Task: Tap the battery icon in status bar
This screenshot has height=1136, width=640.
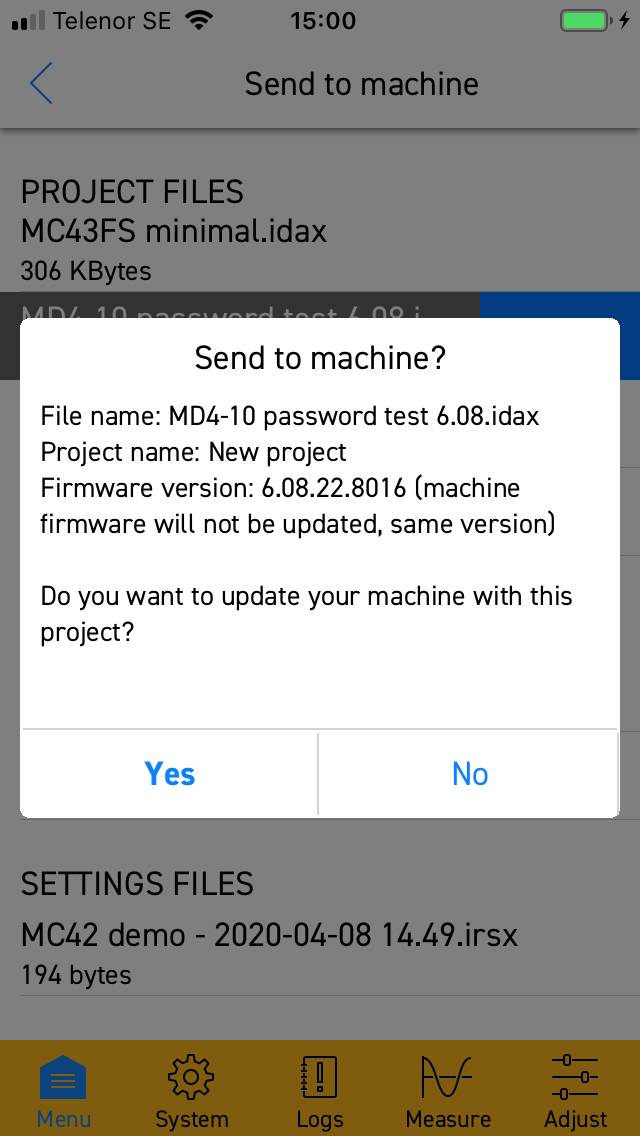Action: pos(584,21)
